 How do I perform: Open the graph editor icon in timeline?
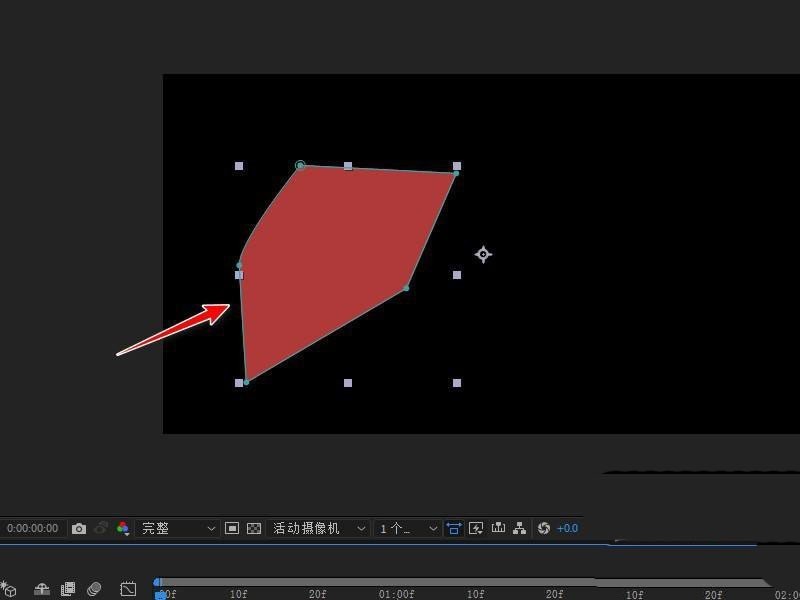(x=128, y=589)
